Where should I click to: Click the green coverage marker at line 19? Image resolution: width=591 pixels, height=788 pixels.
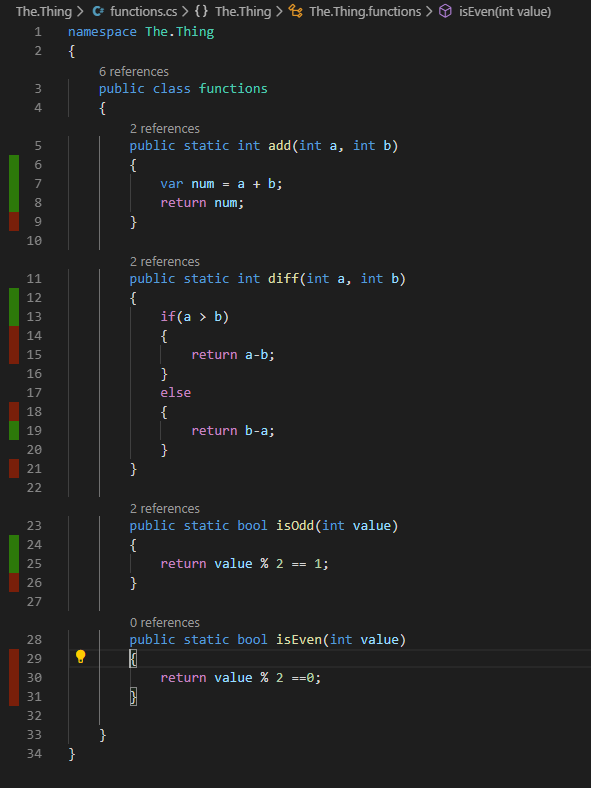click(14, 431)
